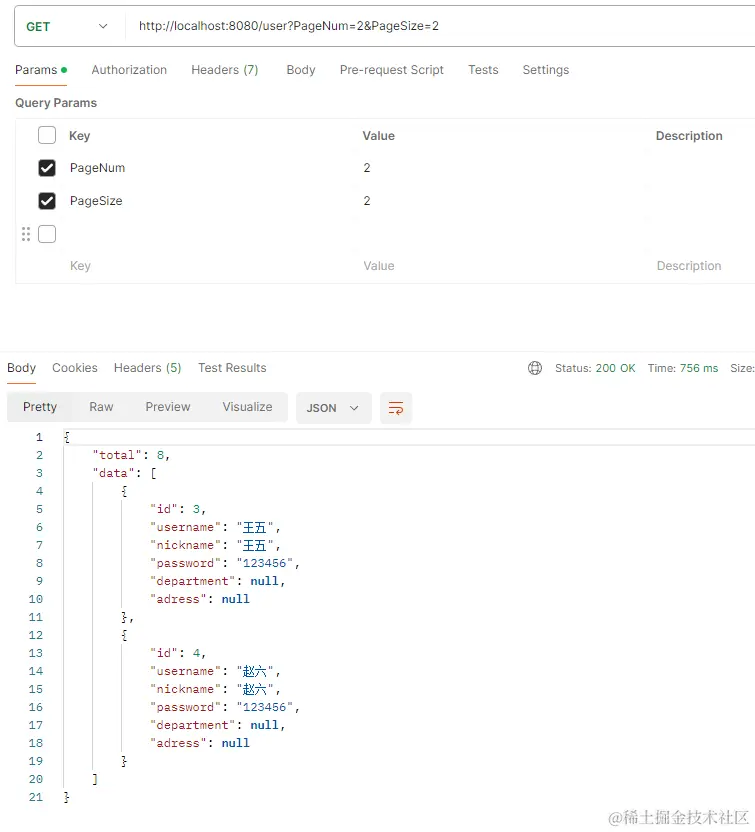
Task: Open the JSON format dropdown
Action: click(x=333, y=408)
